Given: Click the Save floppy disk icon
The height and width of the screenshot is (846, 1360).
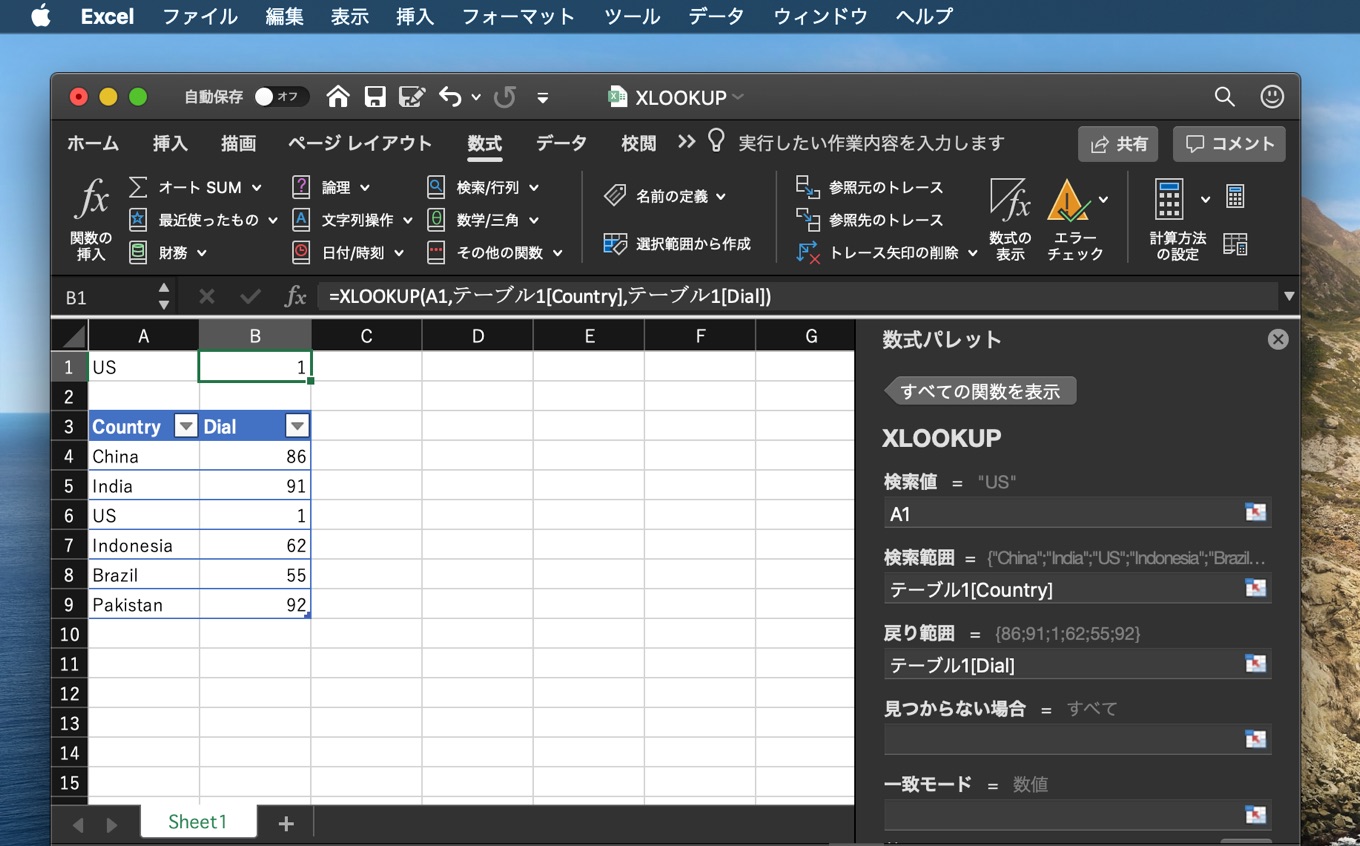Looking at the screenshot, I should click(375, 97).
